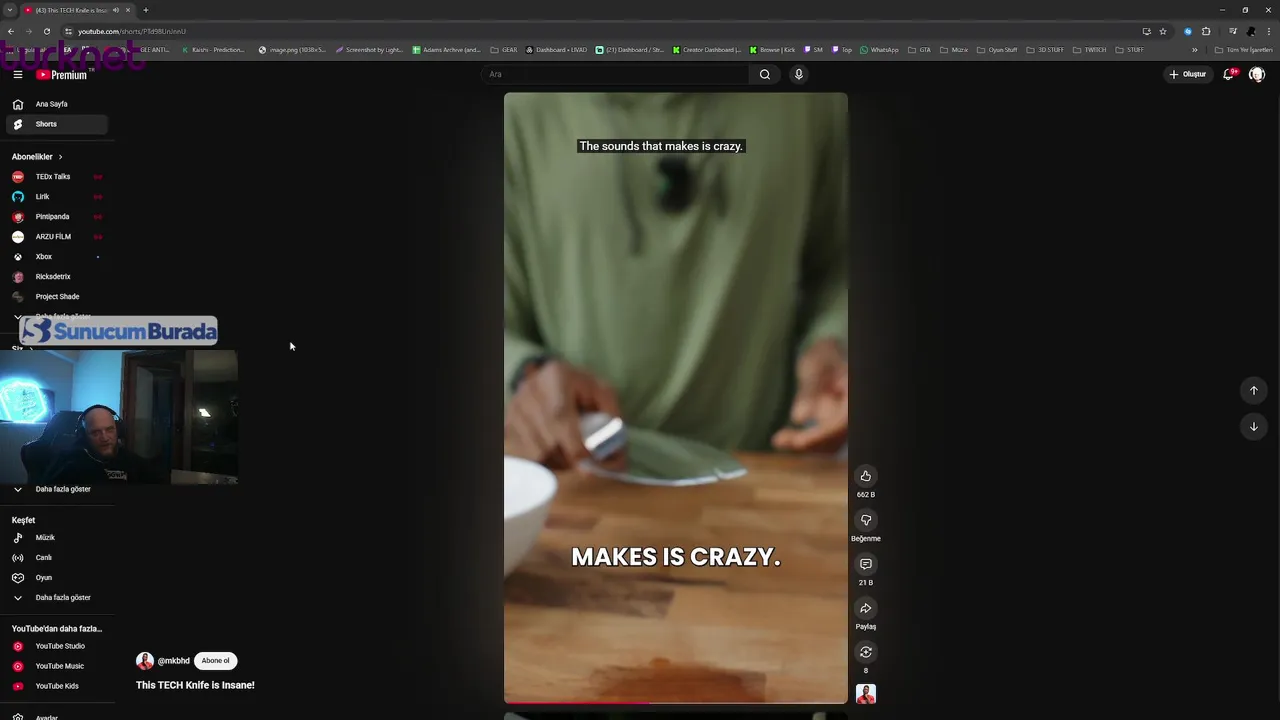Open ARZU FİLM subscription channel
Screen dimensions: 1280x720
[55, 237]
